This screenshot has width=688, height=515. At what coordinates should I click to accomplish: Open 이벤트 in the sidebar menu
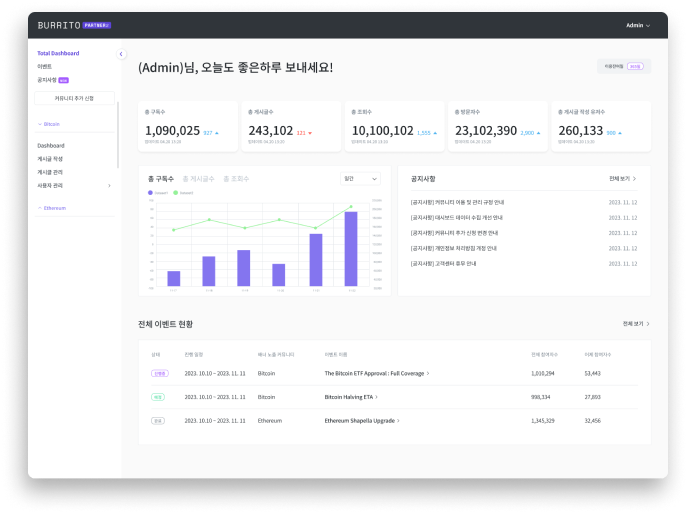pos(45,66)
